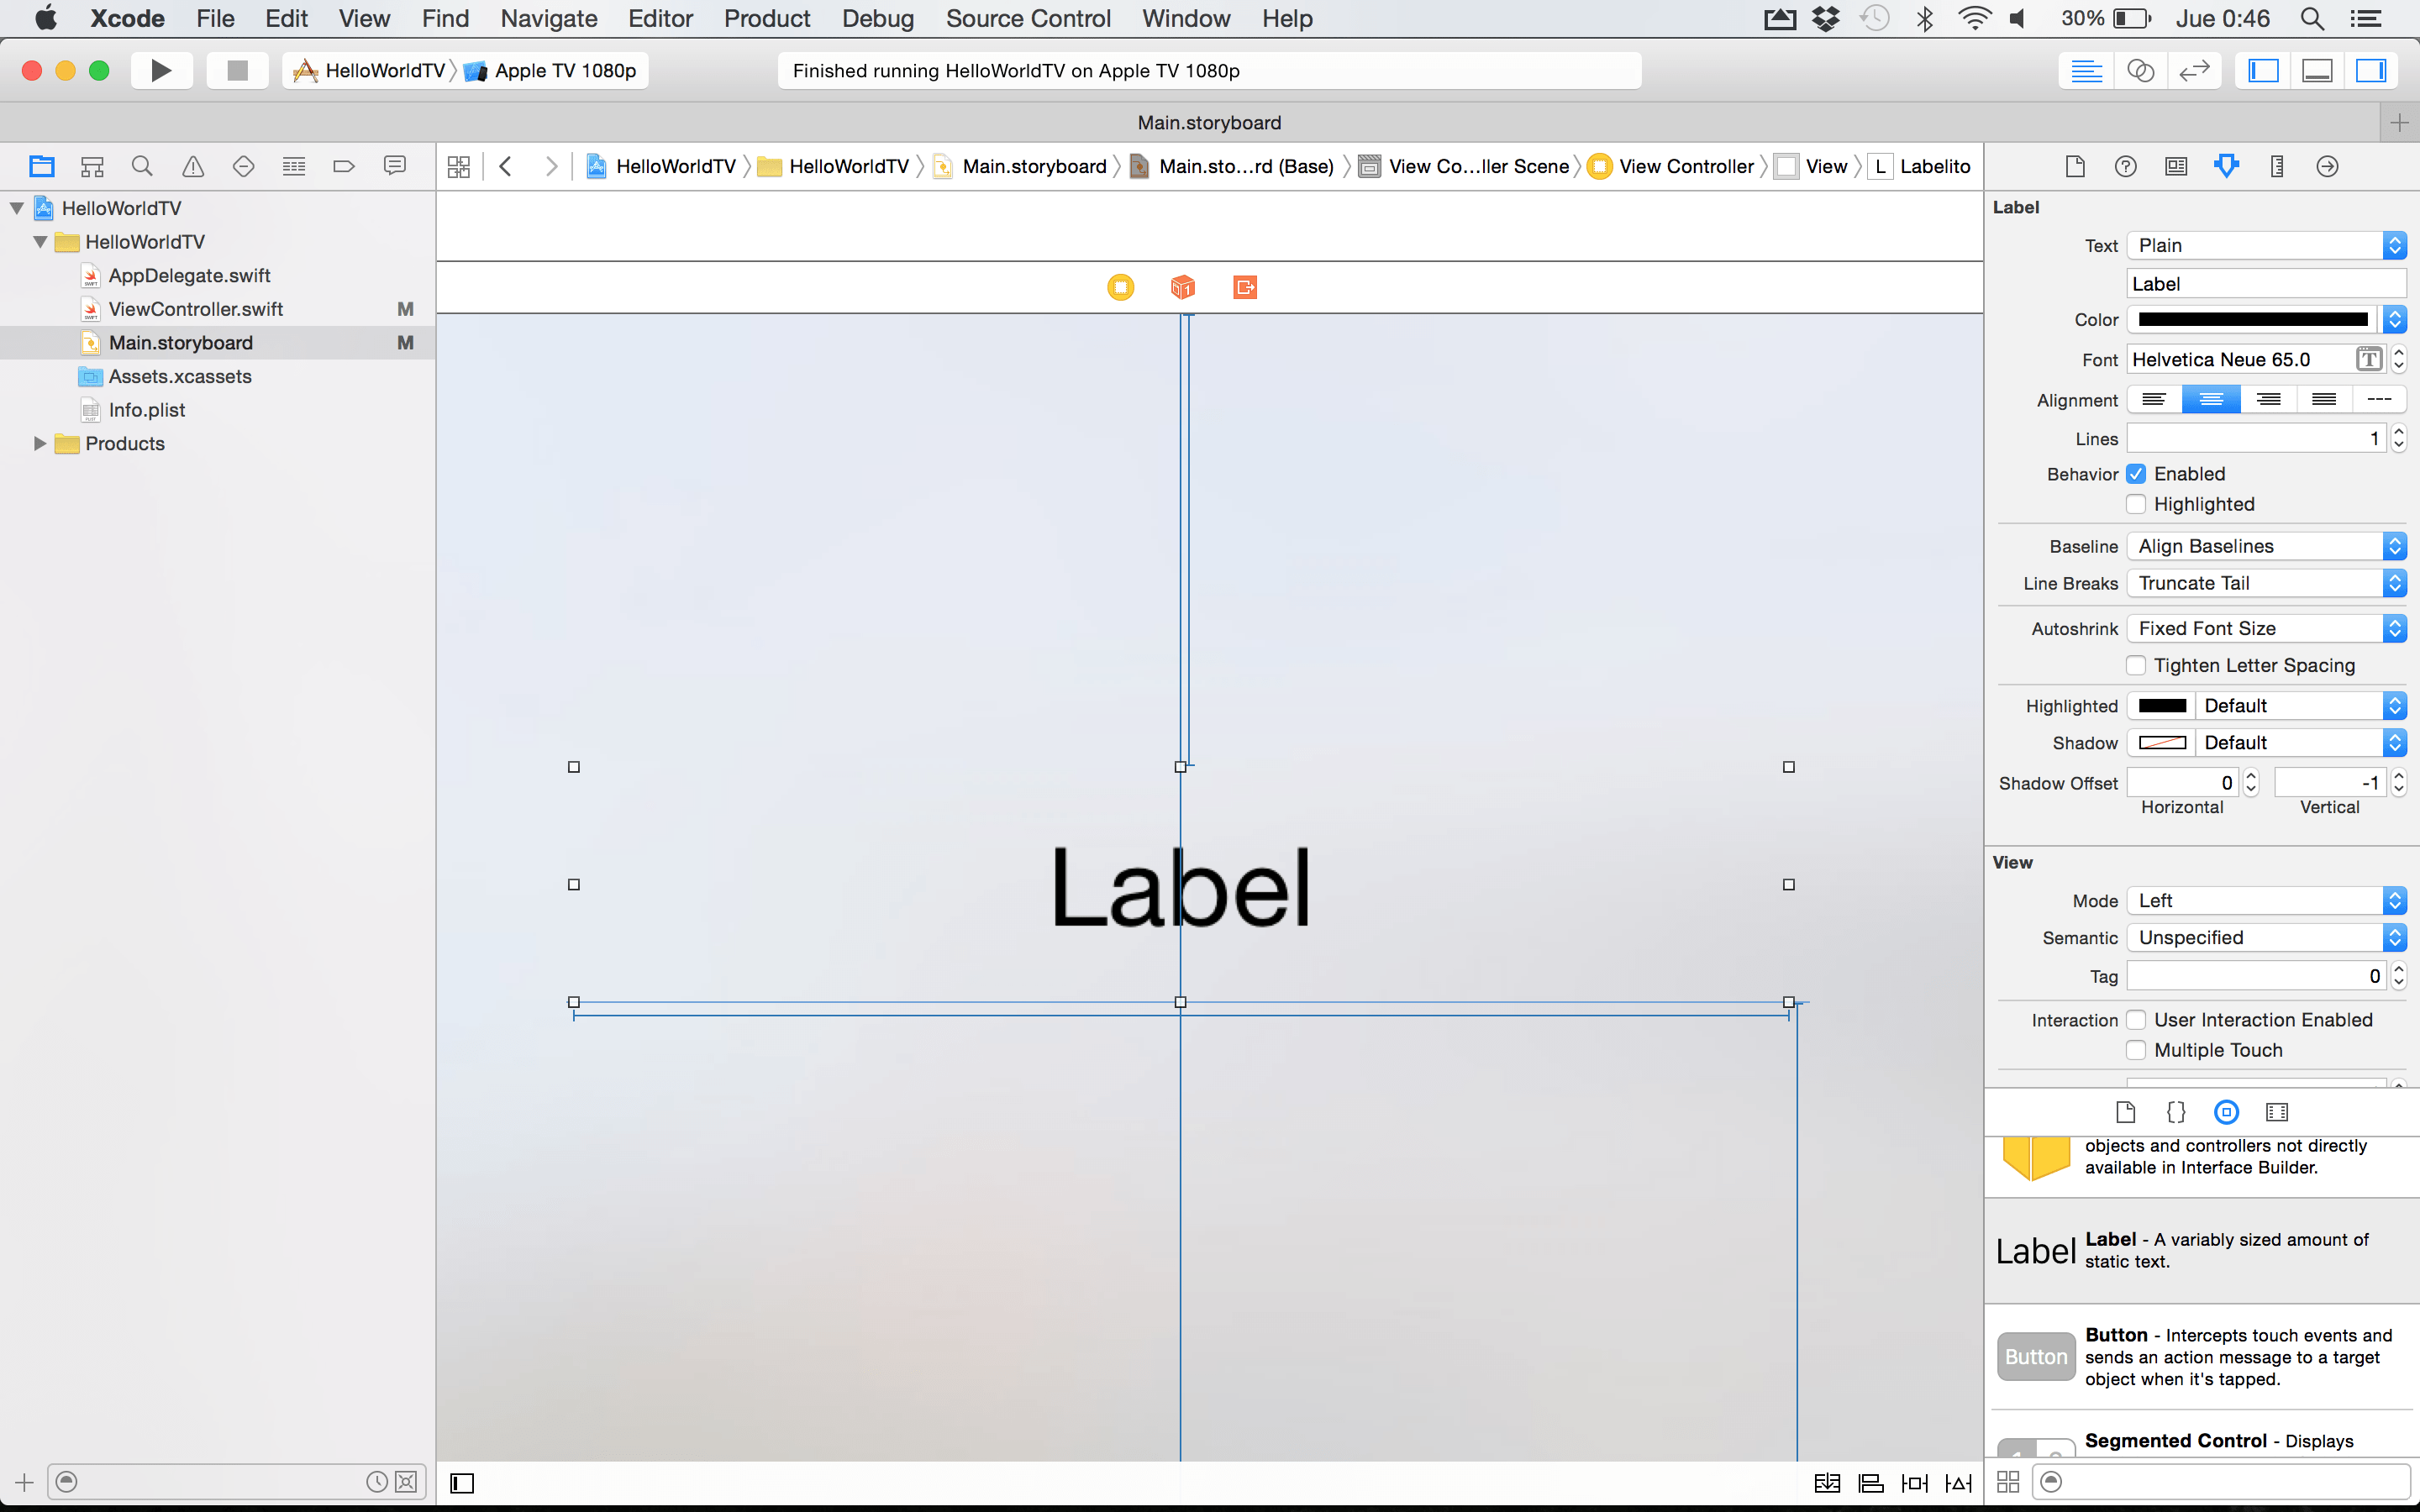This screenshot has height=1512, width=2420.
Task: Click the Label text input field
Action: 2265,284
